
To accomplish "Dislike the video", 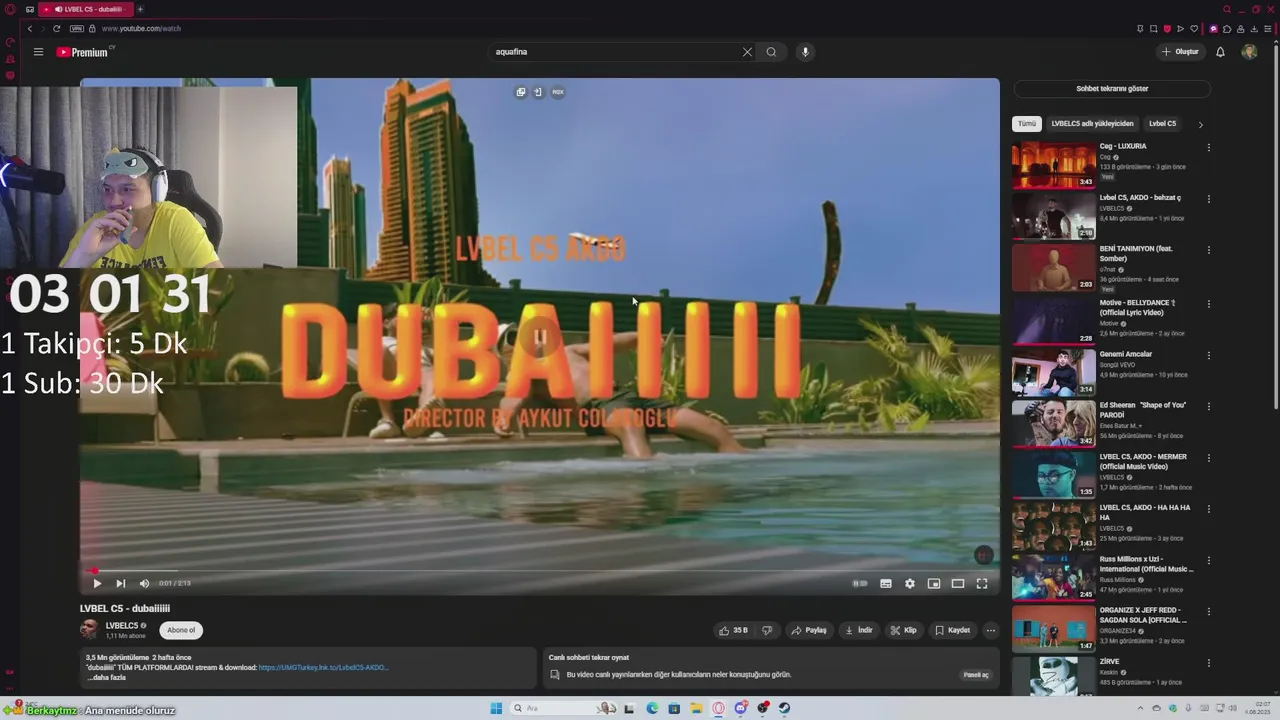I will coord(767,630).
